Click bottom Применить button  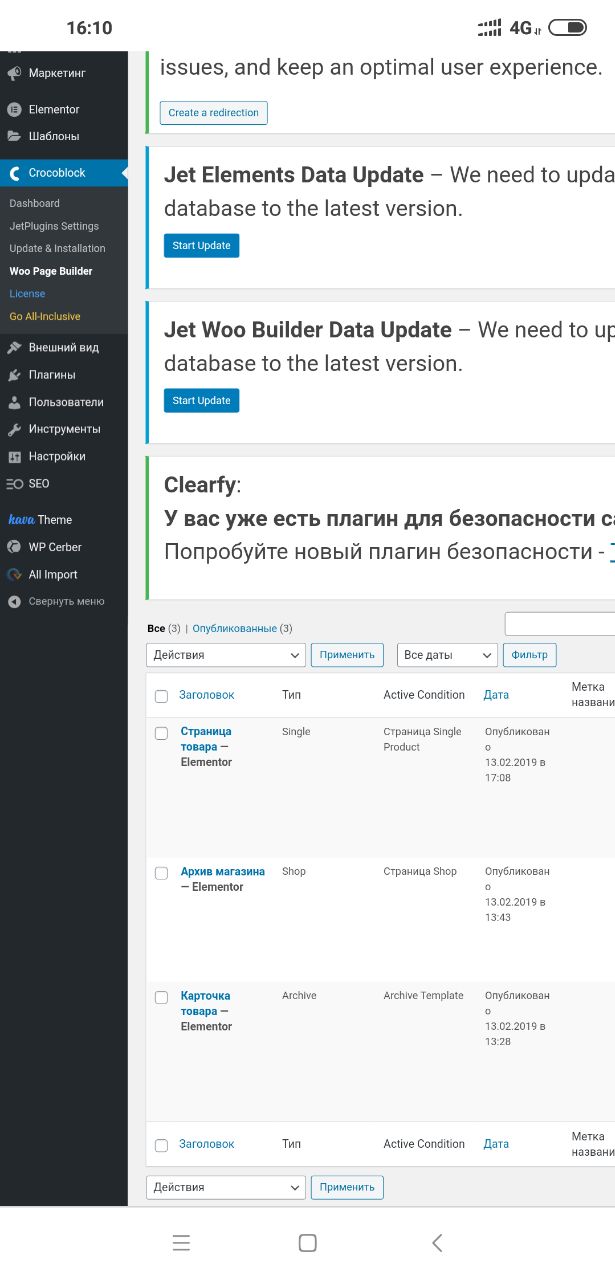[347, 1187]
